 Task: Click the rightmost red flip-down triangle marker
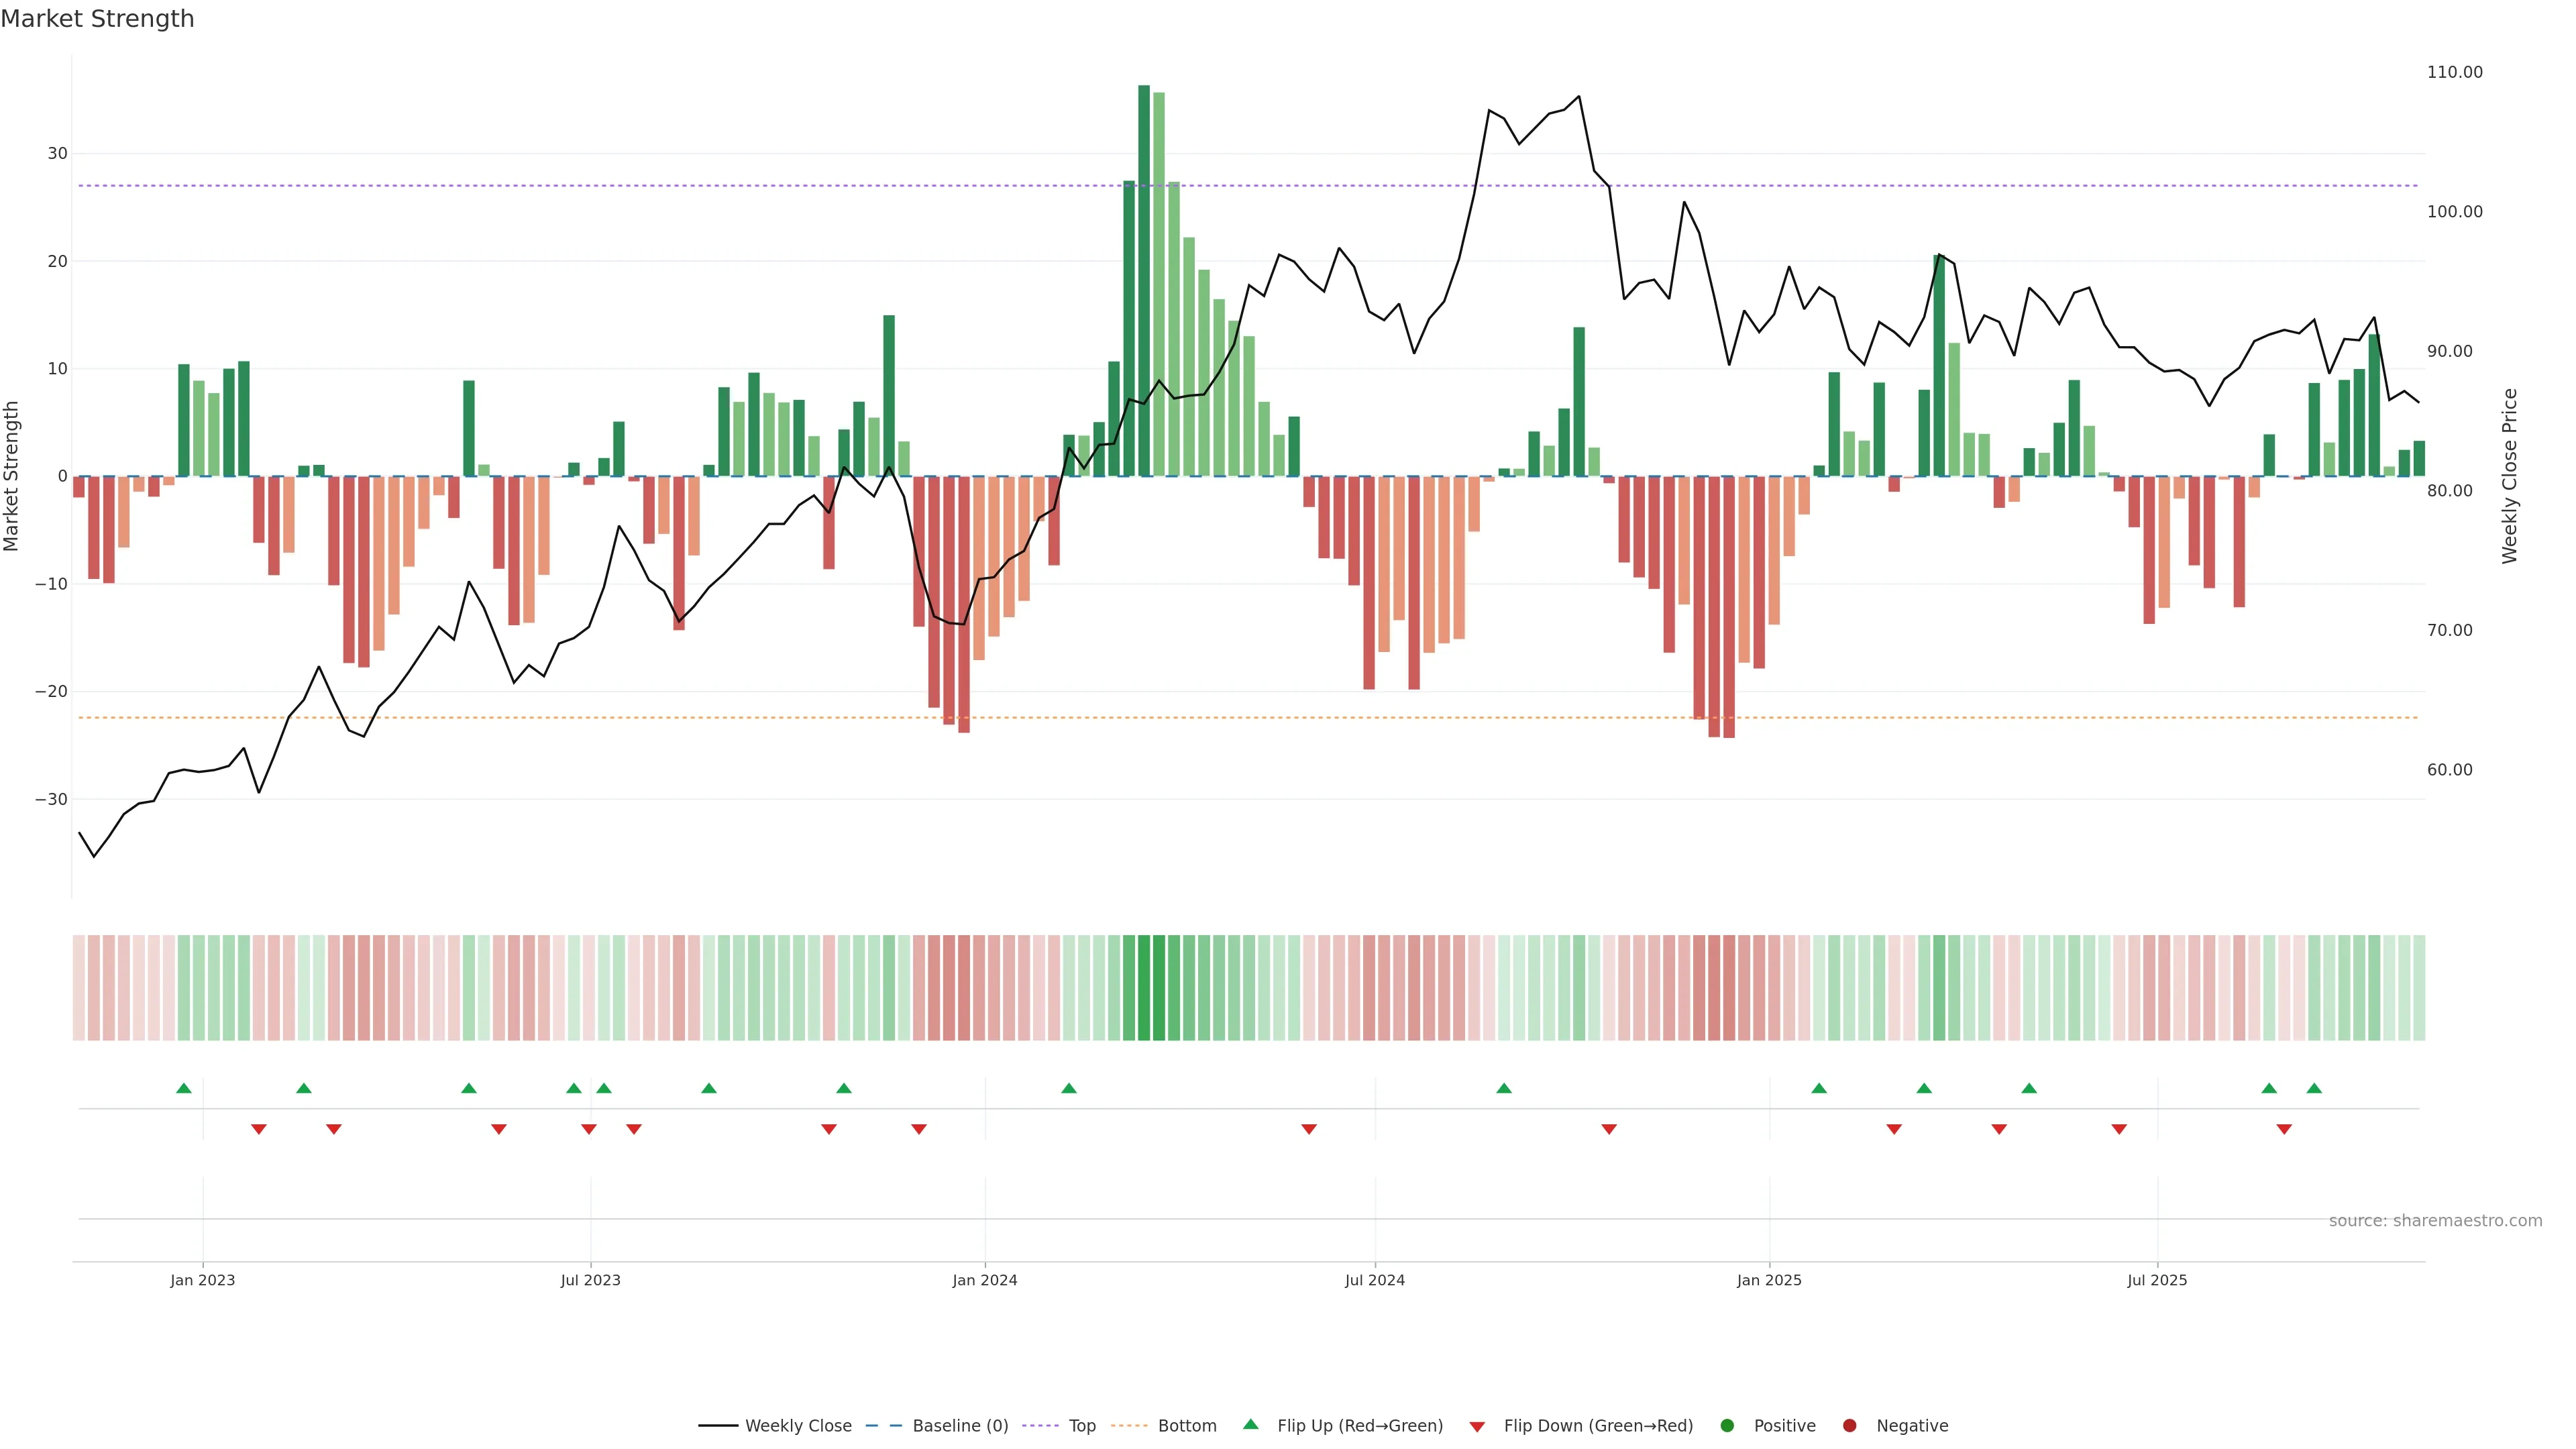coord(2284,1129)
